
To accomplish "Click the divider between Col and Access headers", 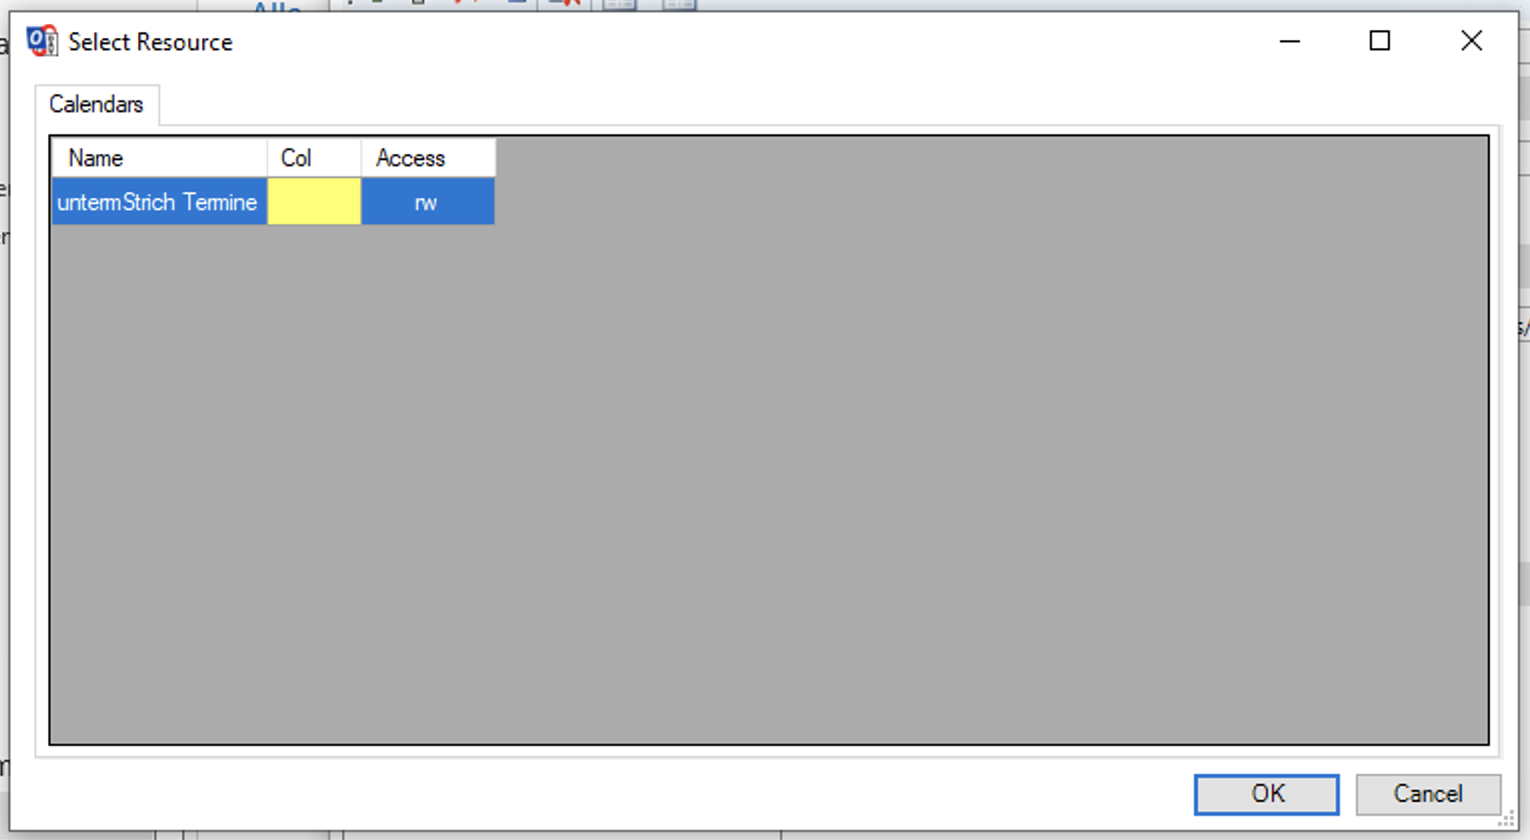I will 361,158.
